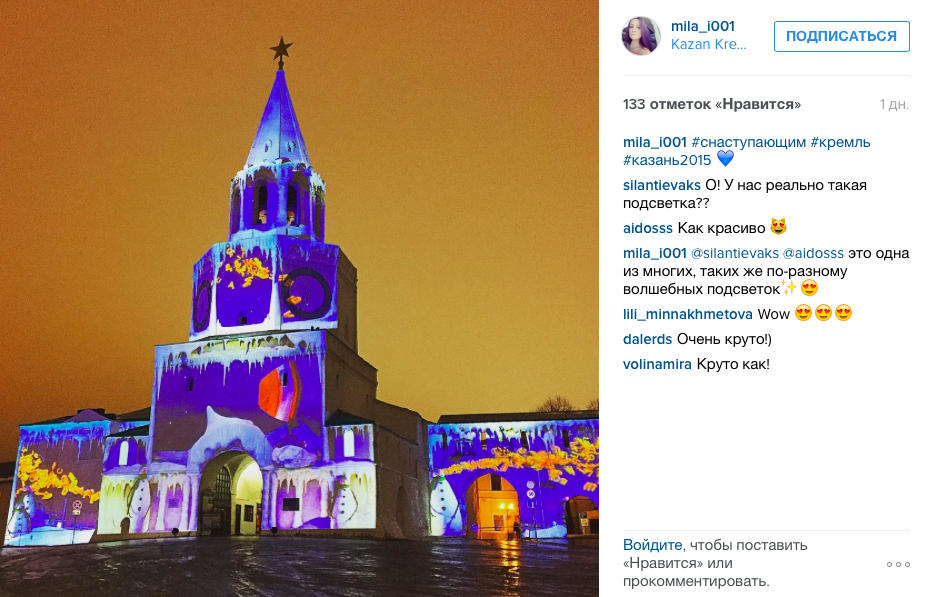Click the 1 дн. post timestamp
The height and width of the screenshot is (597, 931).
tap(894, 105)
